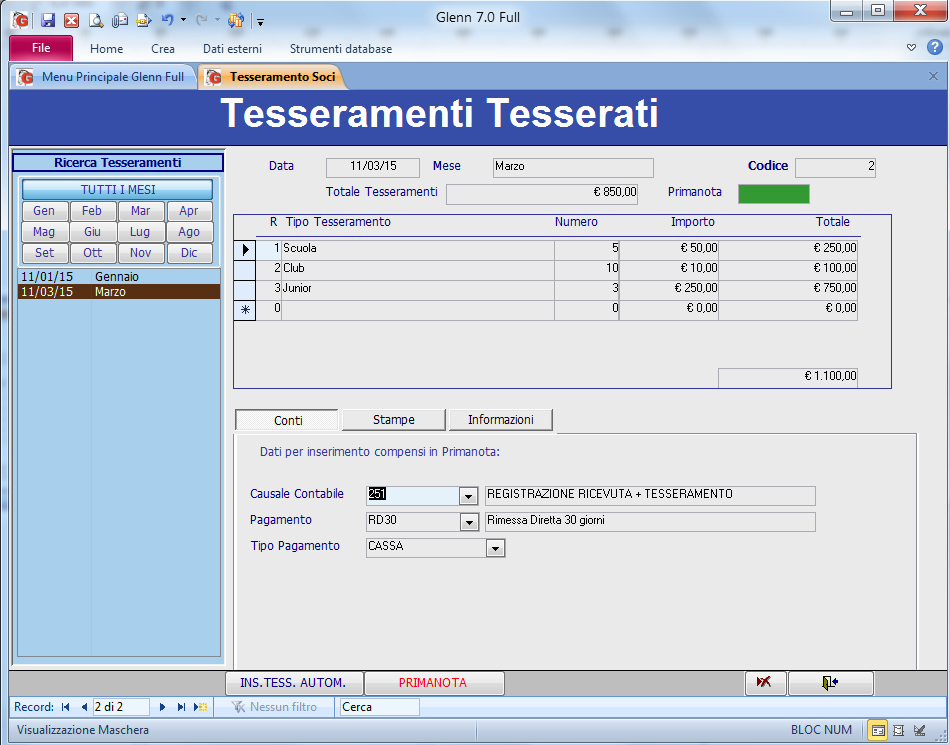Filter by Mag month button
Image resolution: width=950 pixels, height=745 pixels.
(44, 232)
